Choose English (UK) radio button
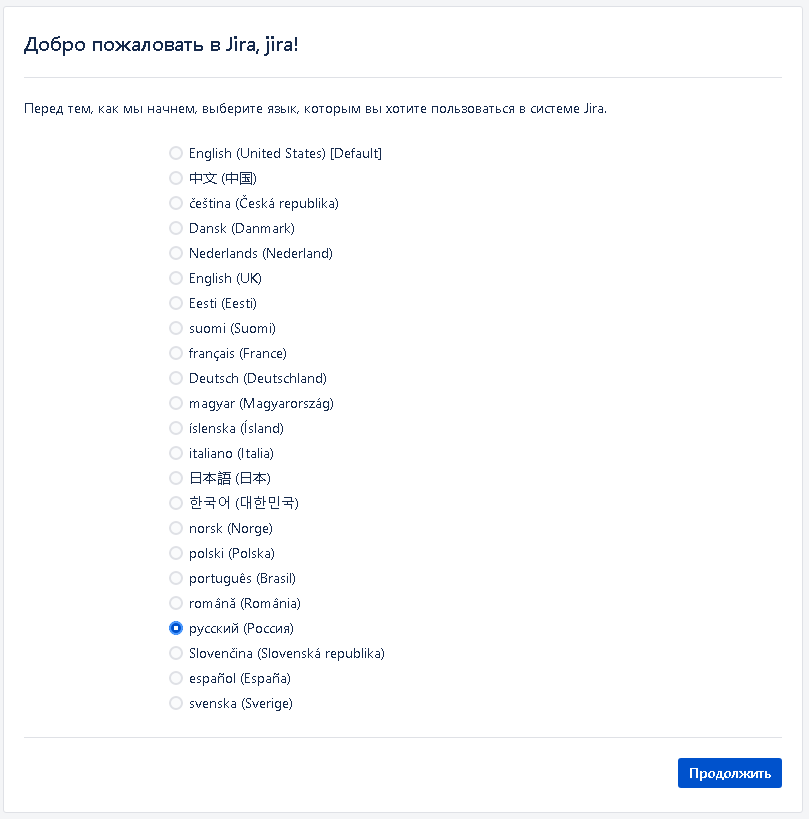 tap(176, 278)
